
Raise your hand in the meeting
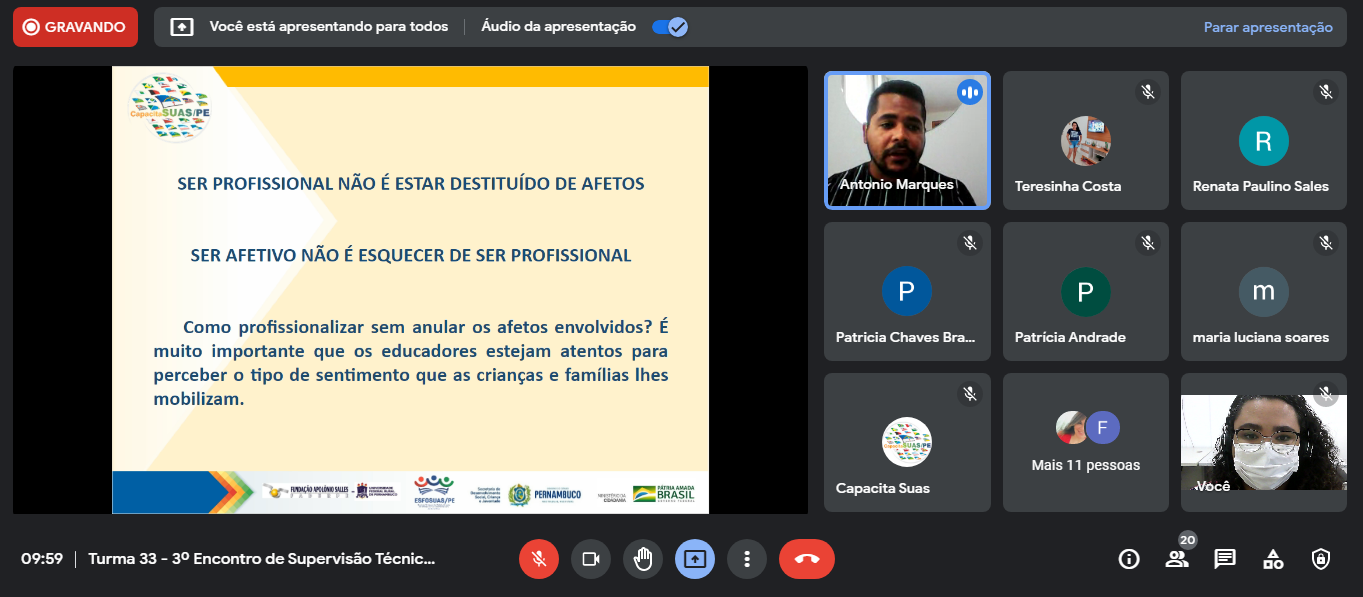643,559
